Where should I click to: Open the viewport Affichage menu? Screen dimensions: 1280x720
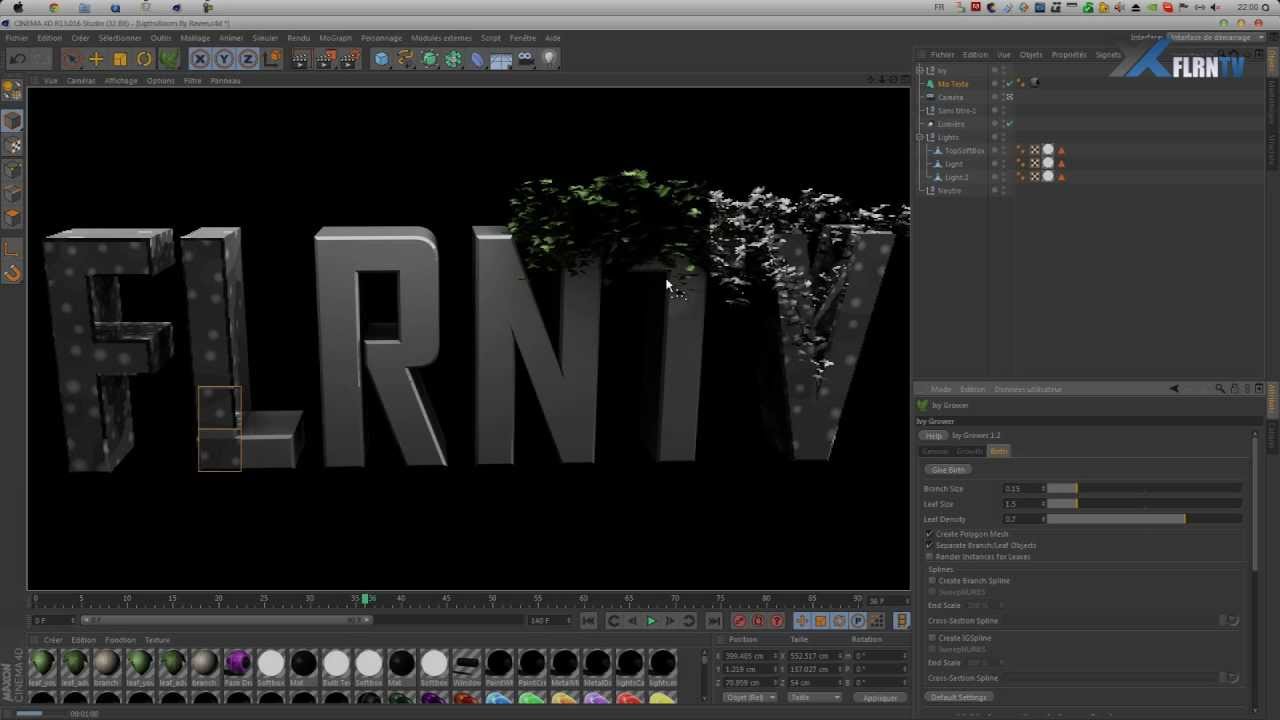tap(121, 81)
